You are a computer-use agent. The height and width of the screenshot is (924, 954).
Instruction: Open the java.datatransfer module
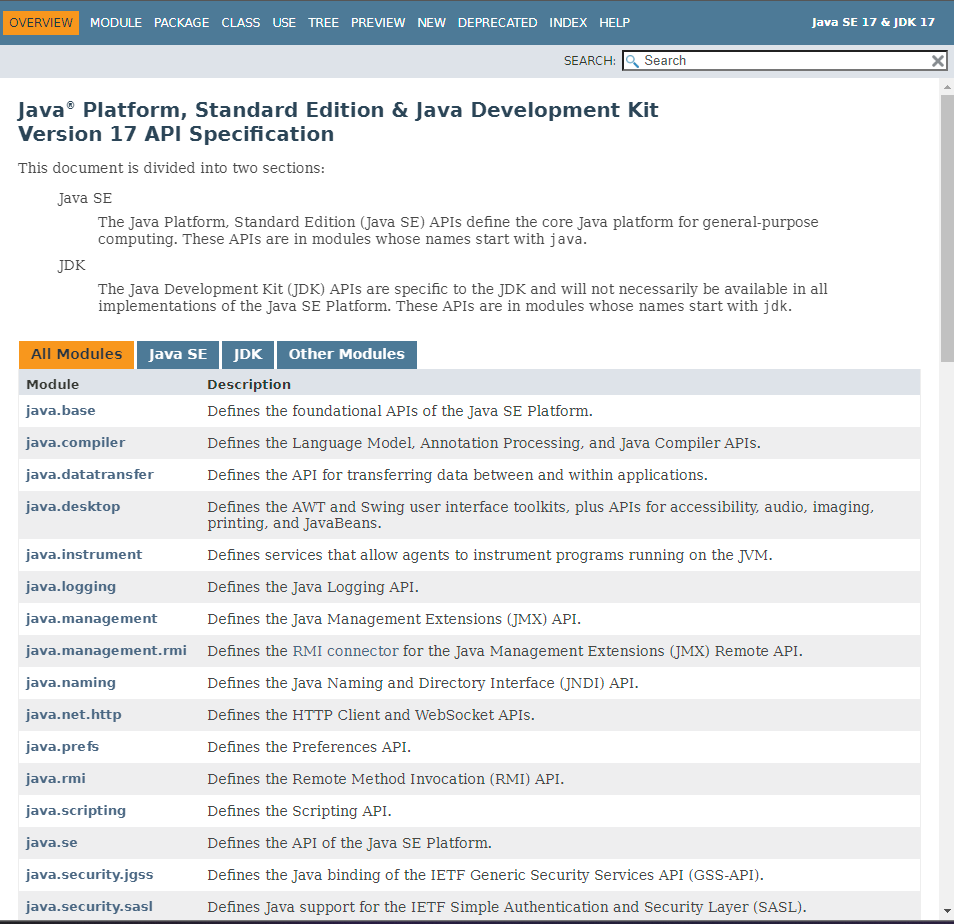89,474
